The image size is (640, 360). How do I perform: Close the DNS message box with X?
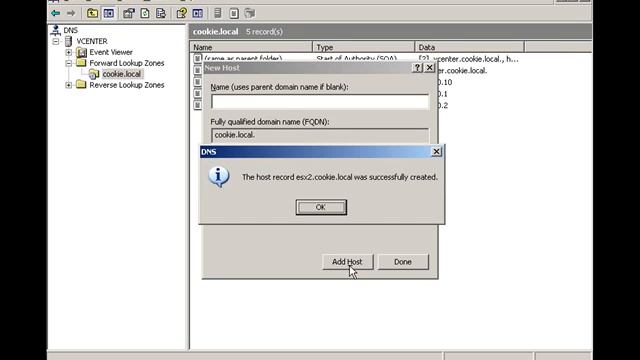[436, 152]
